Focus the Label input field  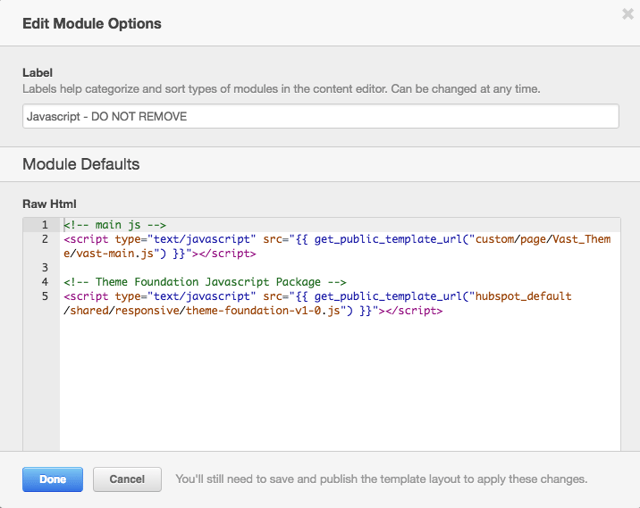[320, 116]
